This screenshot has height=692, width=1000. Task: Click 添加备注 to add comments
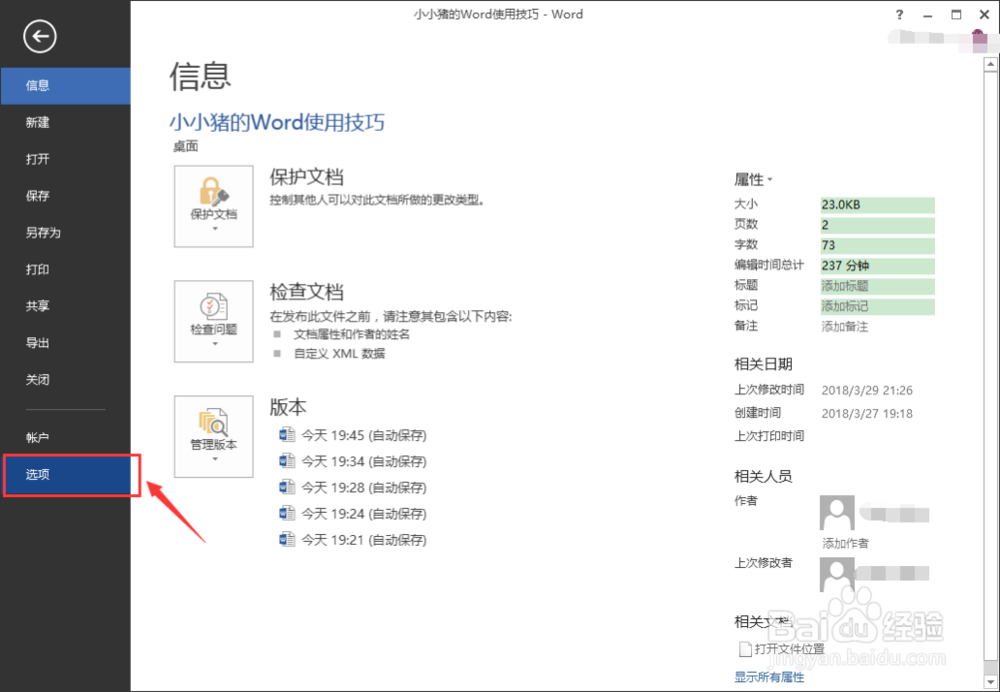click(847, 326)
